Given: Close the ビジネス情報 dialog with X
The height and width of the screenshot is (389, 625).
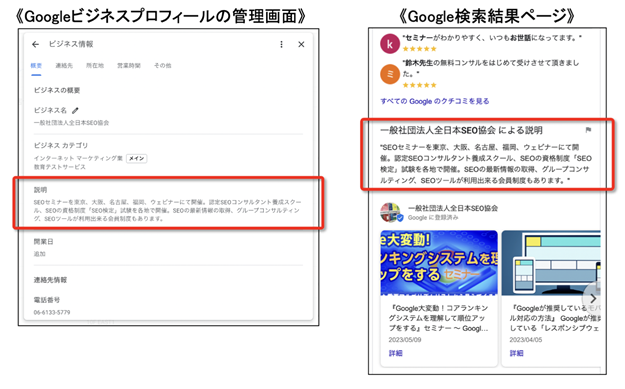Looking at the screenshot, I should 301,44.
